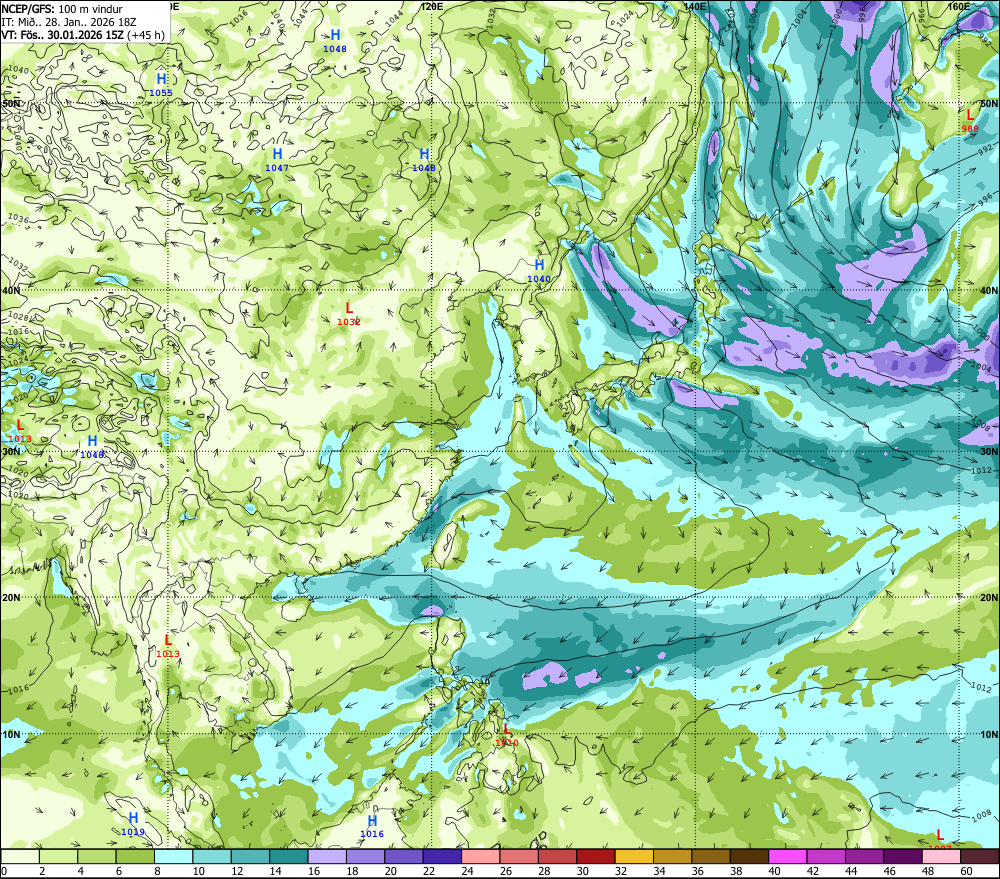Click the 10N label on the left edge
1000x879 pixels.
tap(11, 734)
